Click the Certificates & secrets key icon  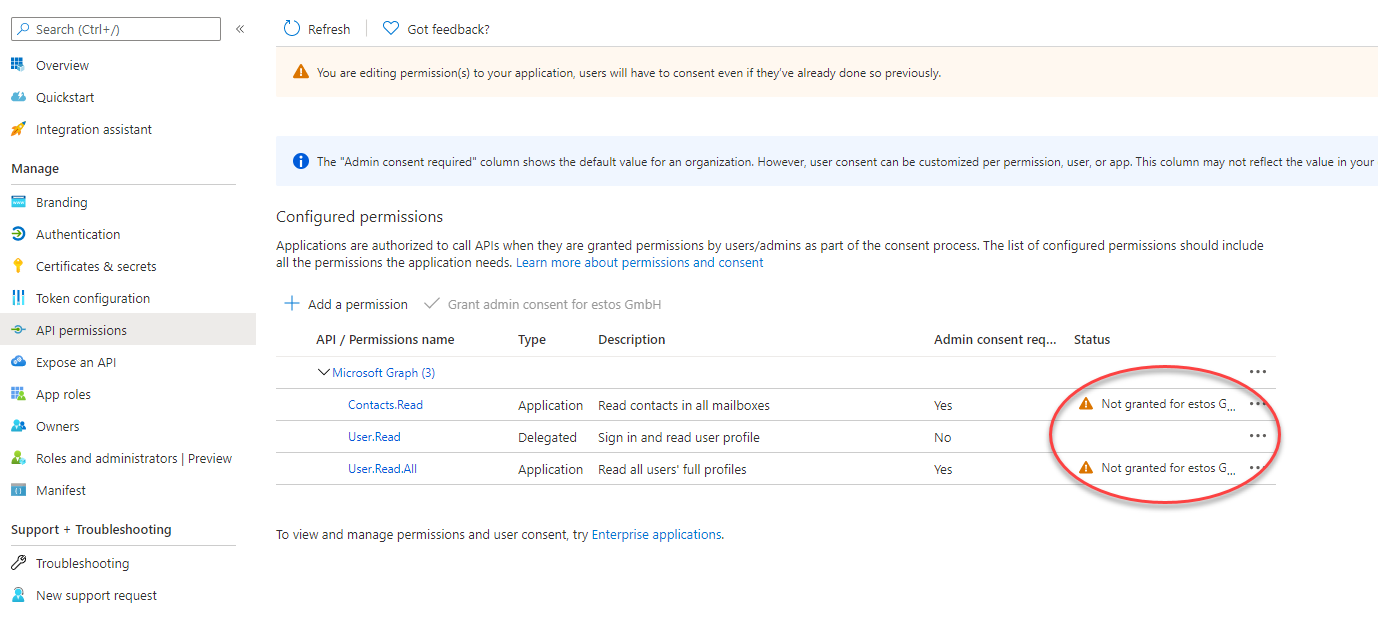(17, 266)
